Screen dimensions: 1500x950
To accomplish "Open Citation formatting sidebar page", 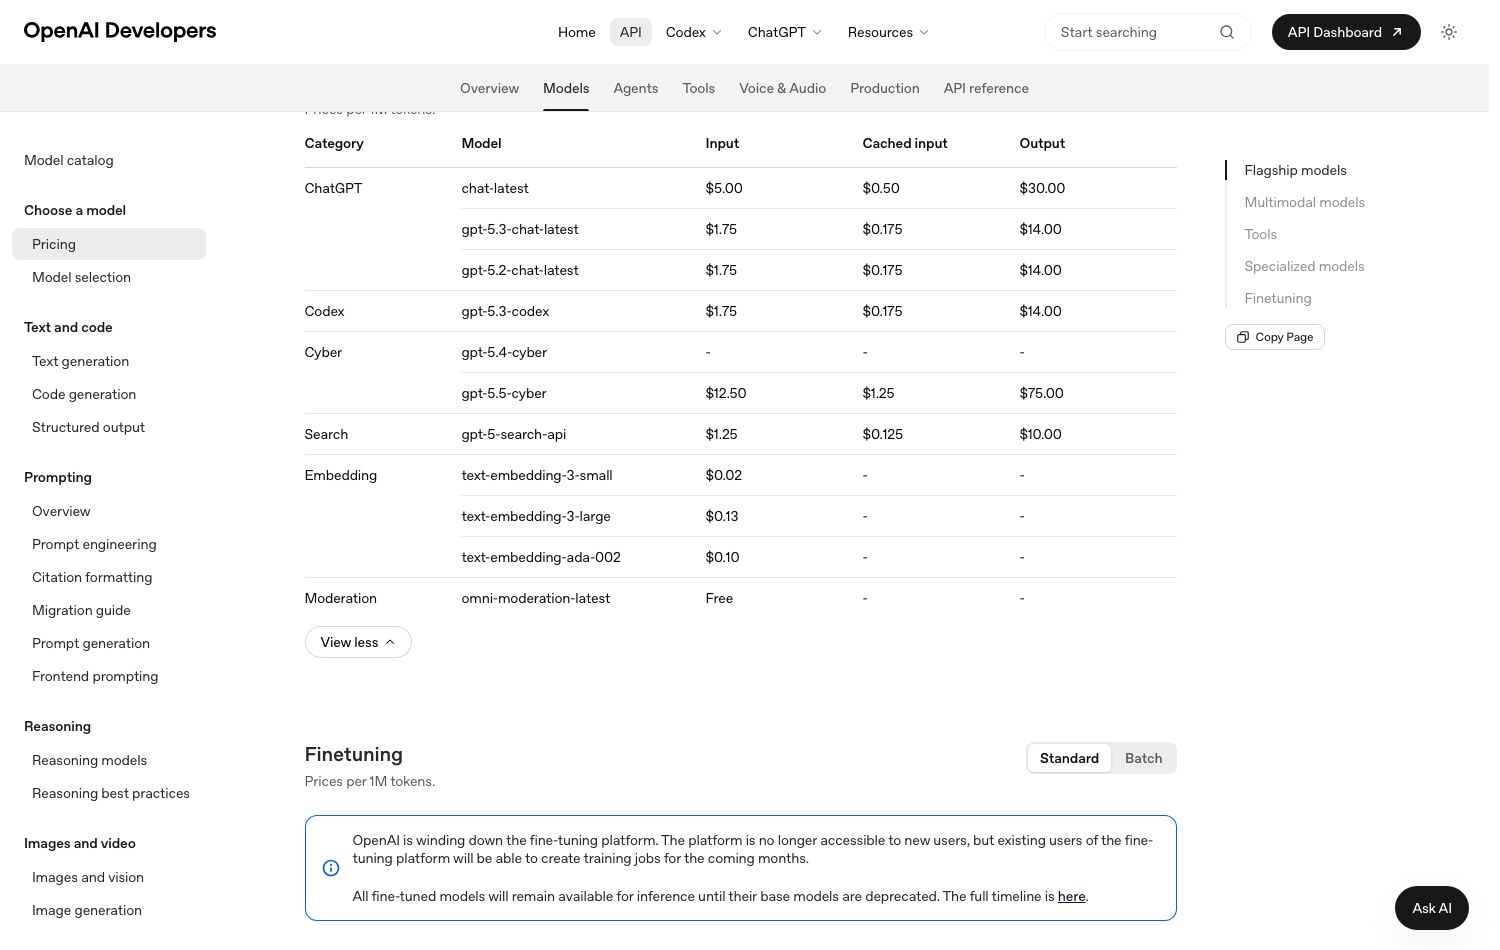I will pos(92,577).
